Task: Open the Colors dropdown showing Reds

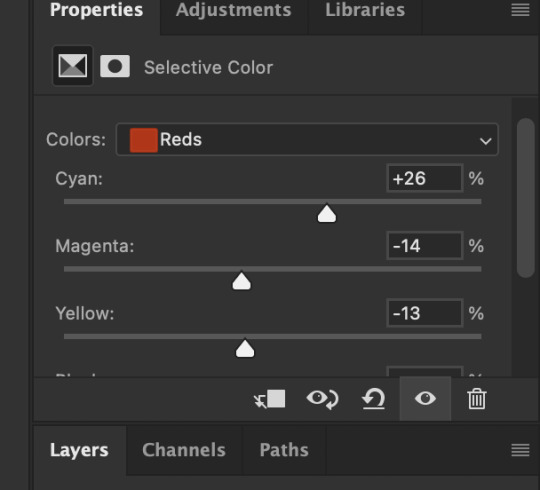Action: point(307,139)
